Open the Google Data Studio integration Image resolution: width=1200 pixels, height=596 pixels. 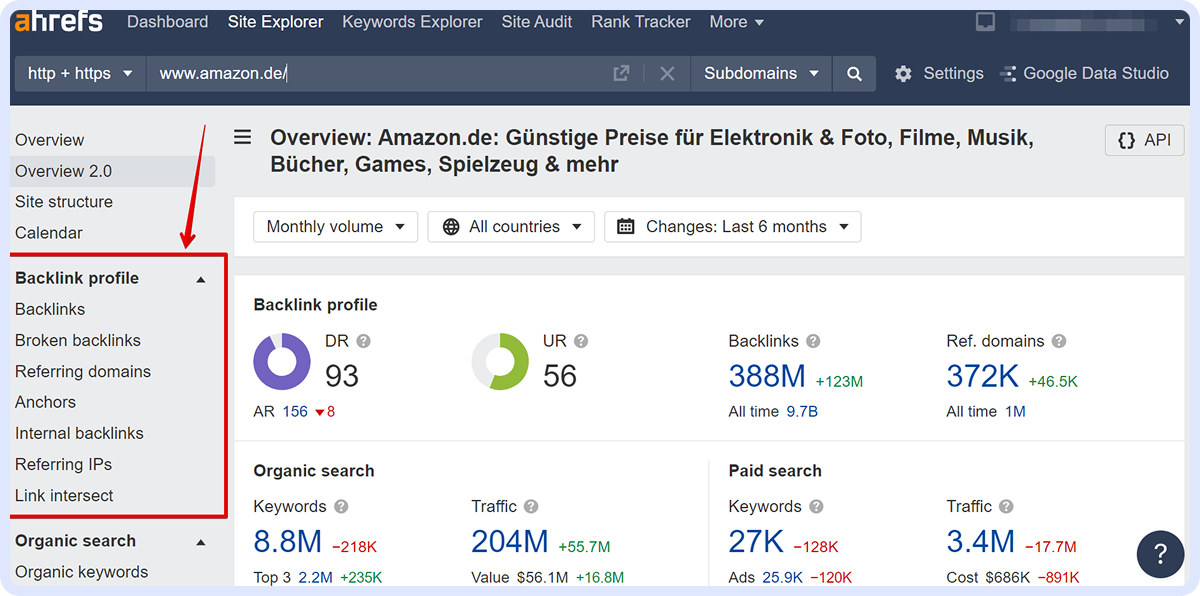(x=1084, y=74)
